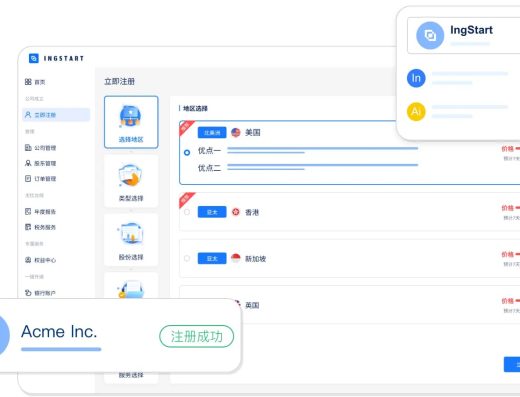The width and height of the screenshot is (520, 397).
Task: Open 公司管理 in the sidebar
Action: [x=40, y=148]
